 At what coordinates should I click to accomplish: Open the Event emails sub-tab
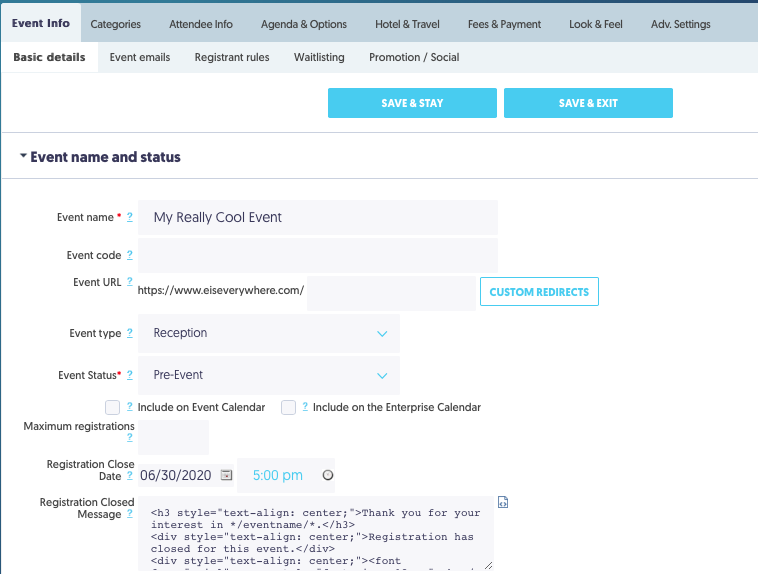[140, 58]
